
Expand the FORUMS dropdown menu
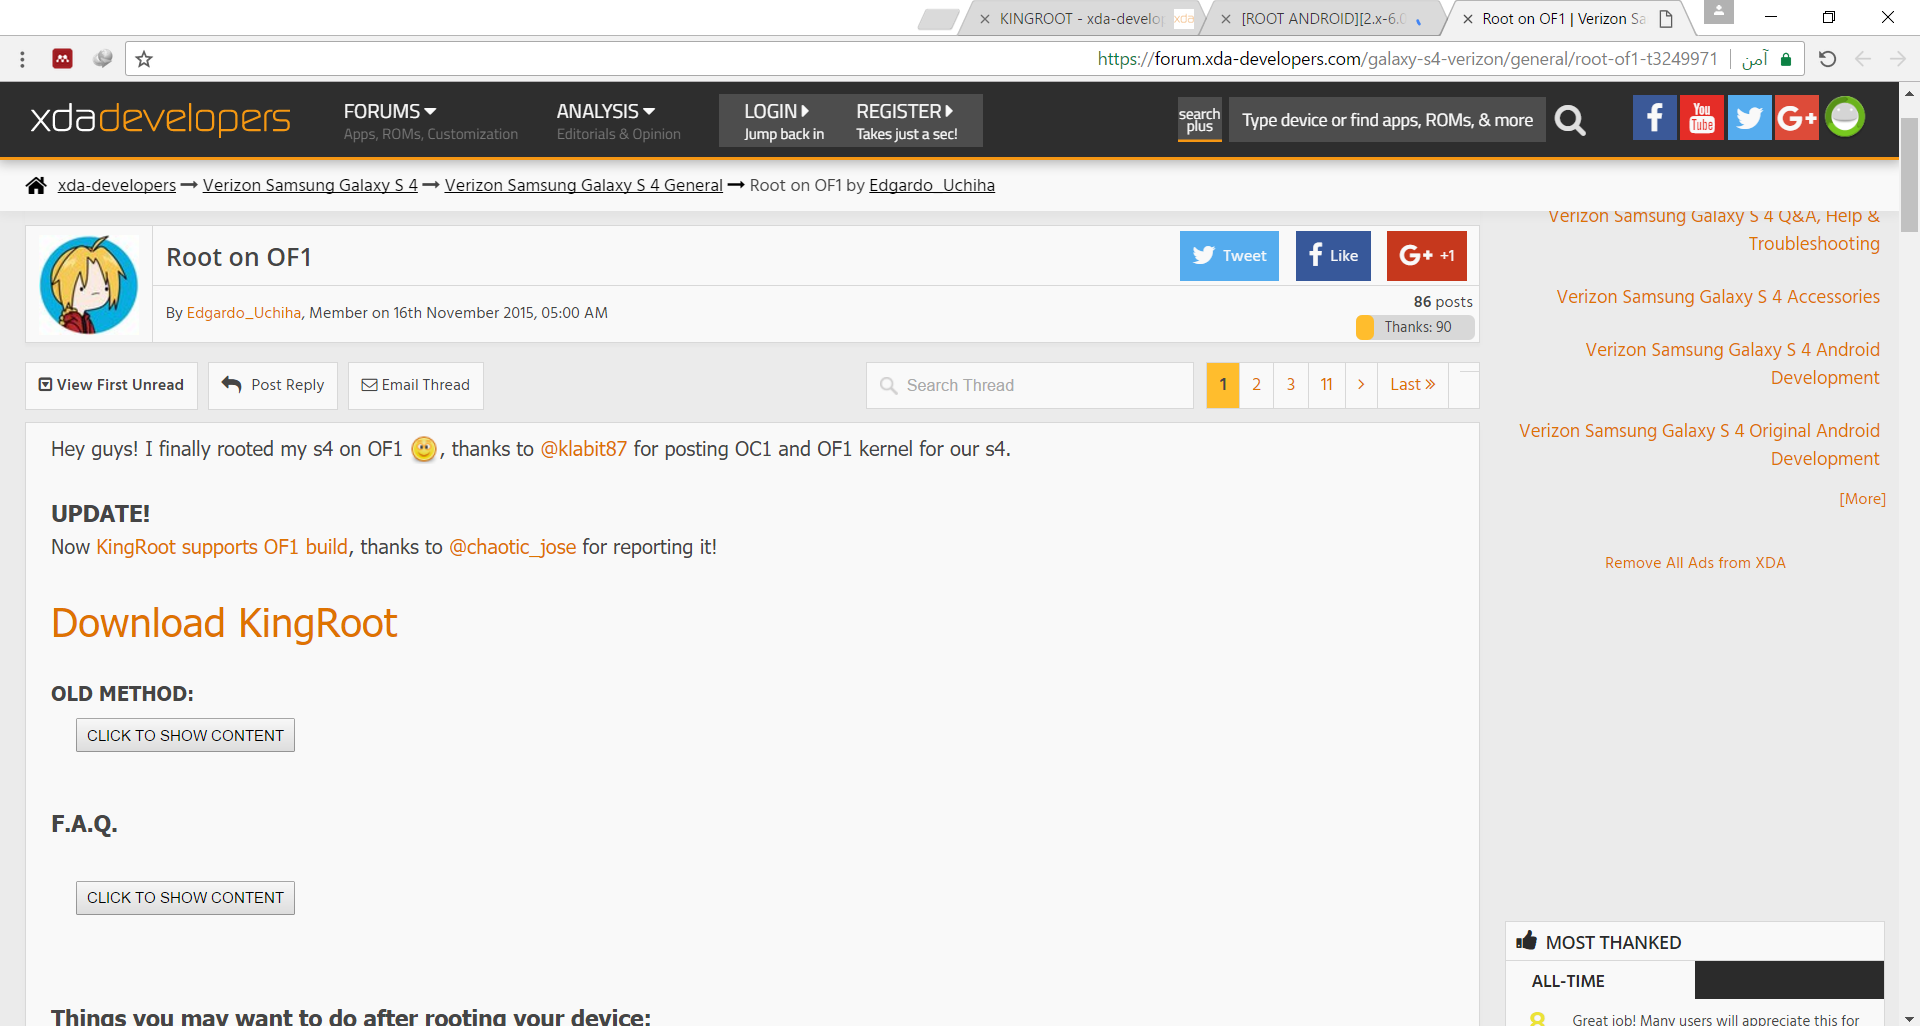[x=390, y=111]
